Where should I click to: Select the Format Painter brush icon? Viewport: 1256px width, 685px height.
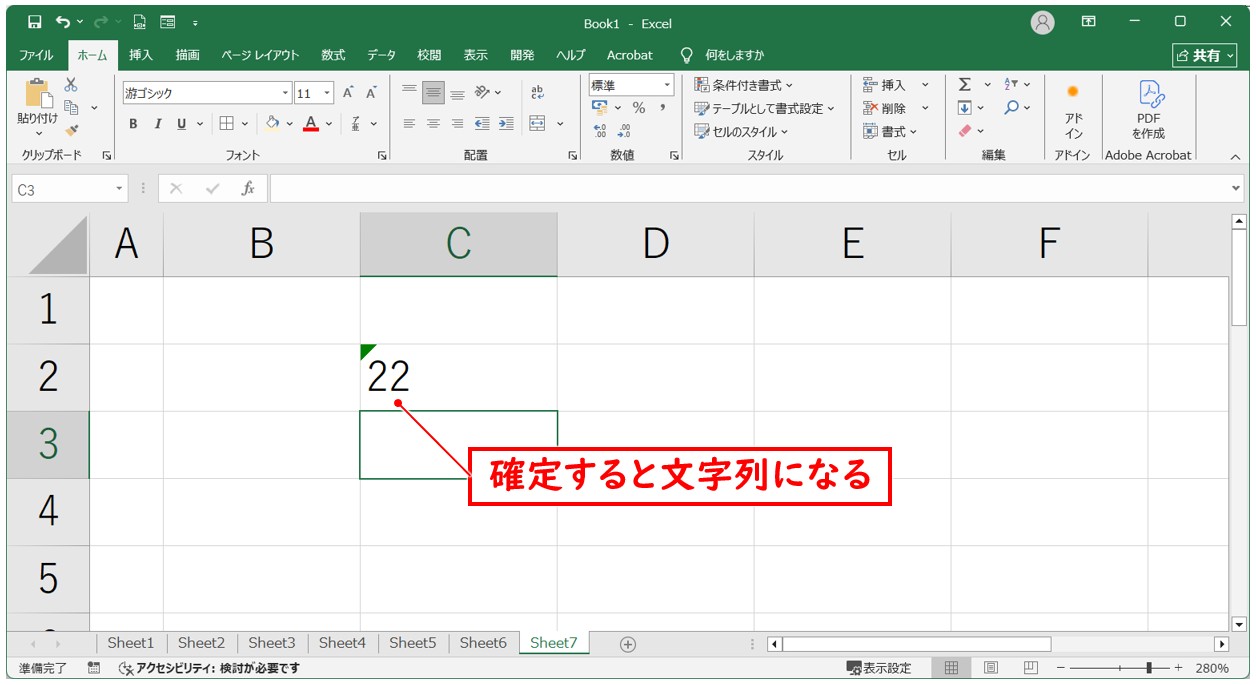point(71,130)
